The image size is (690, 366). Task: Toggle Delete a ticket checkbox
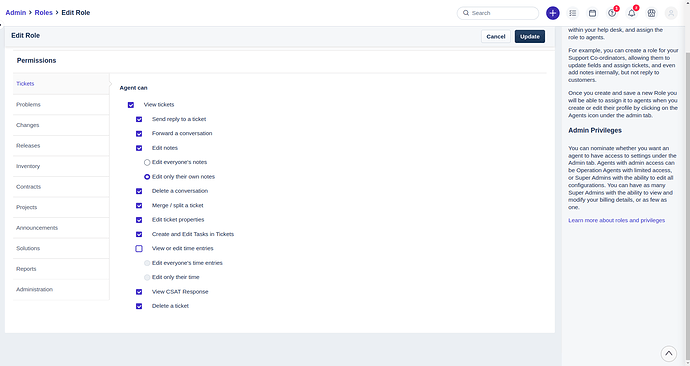pos(139,306)
